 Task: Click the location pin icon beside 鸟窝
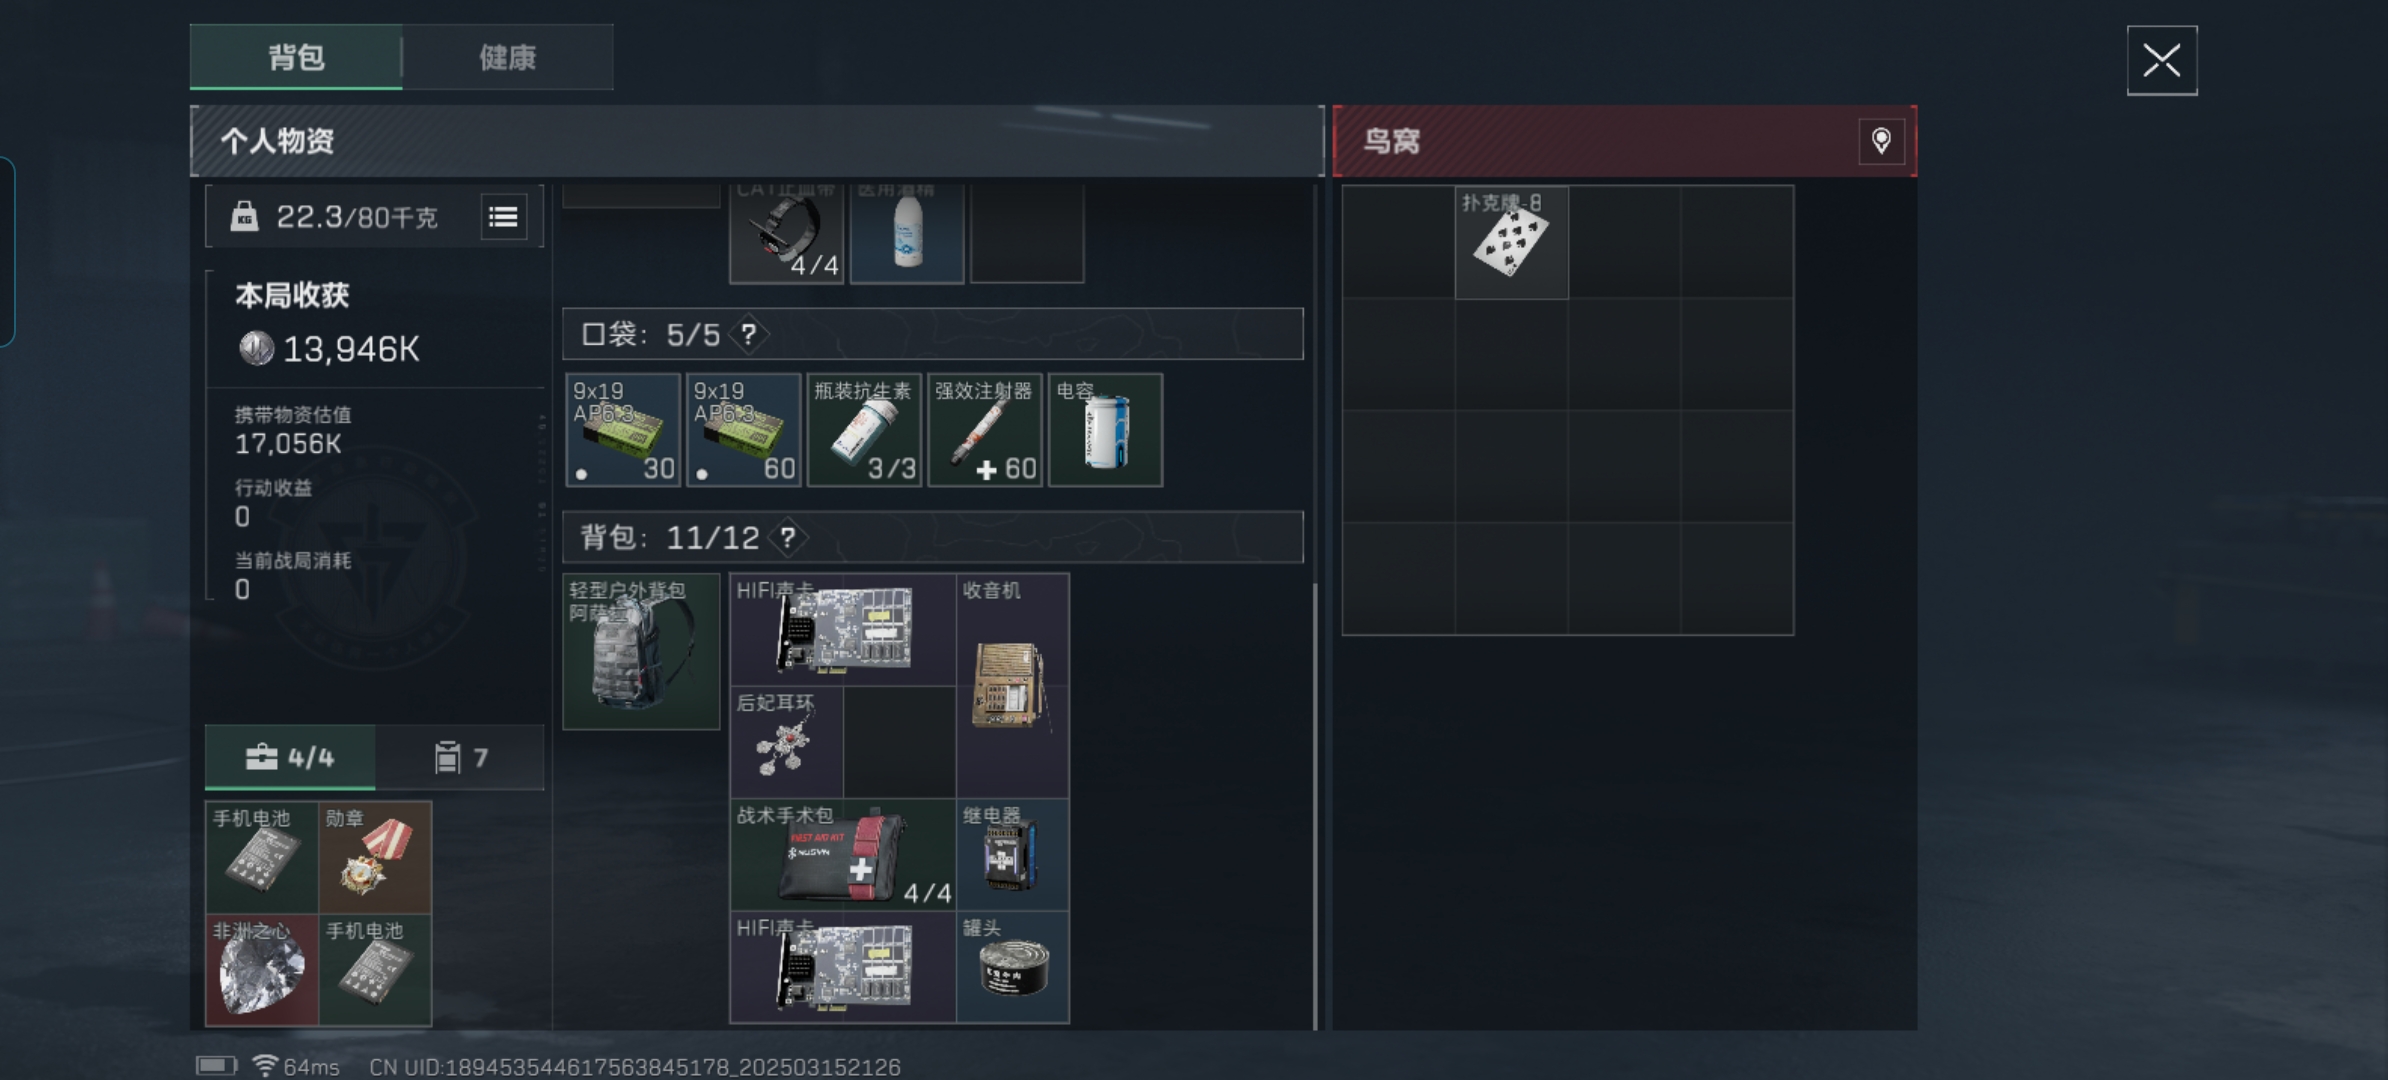click(1881, 141)
